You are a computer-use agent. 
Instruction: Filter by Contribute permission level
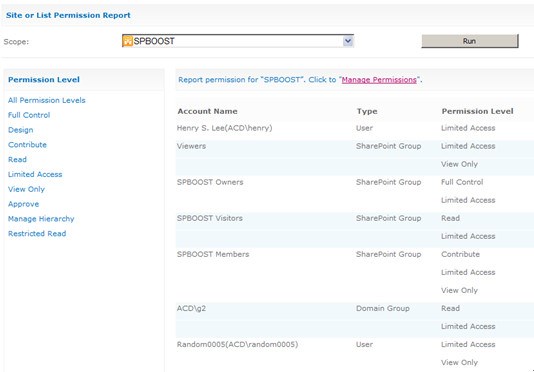pyautogui.click(x=27, y=144)
